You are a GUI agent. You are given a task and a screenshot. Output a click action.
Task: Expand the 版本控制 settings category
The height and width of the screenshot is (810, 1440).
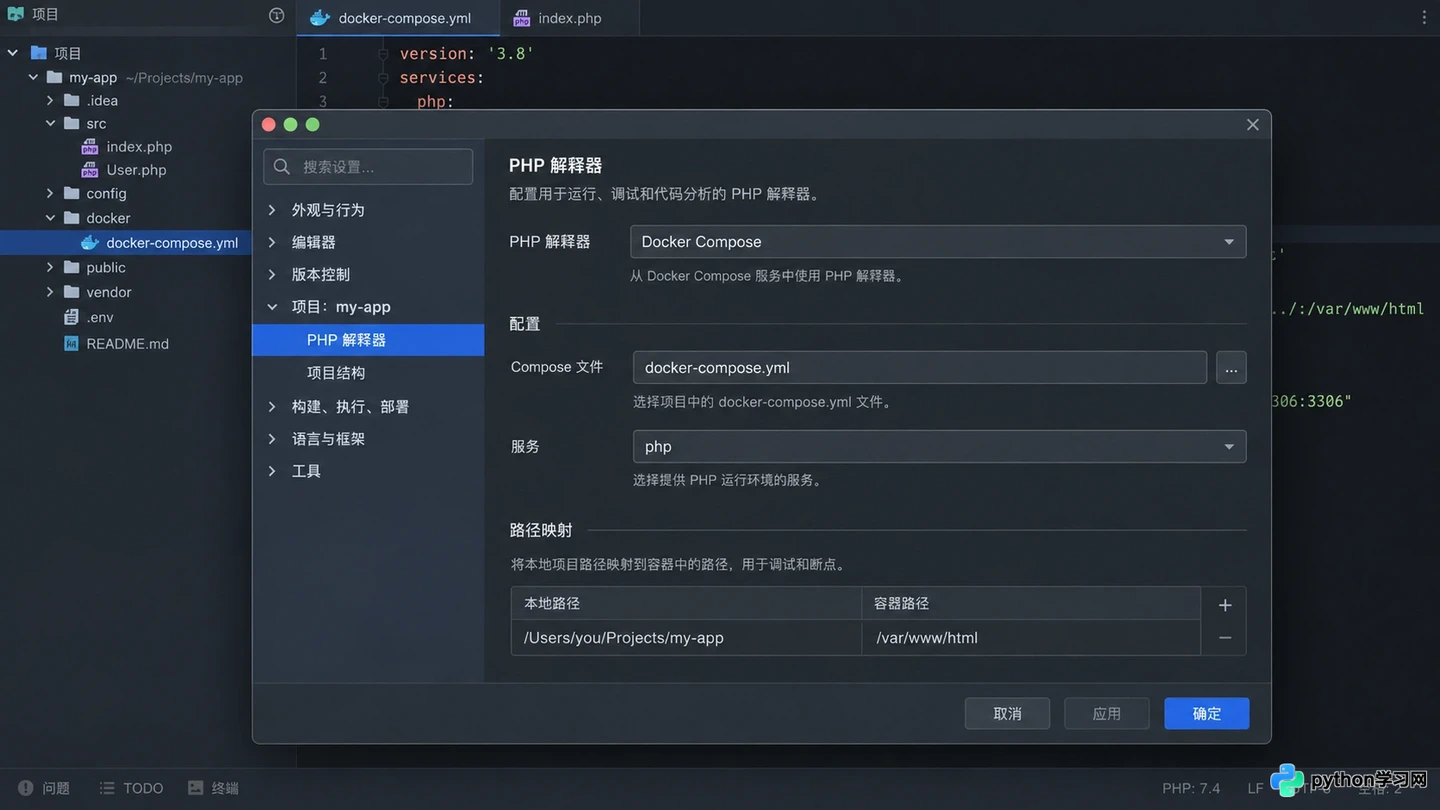tap(272, 274)
